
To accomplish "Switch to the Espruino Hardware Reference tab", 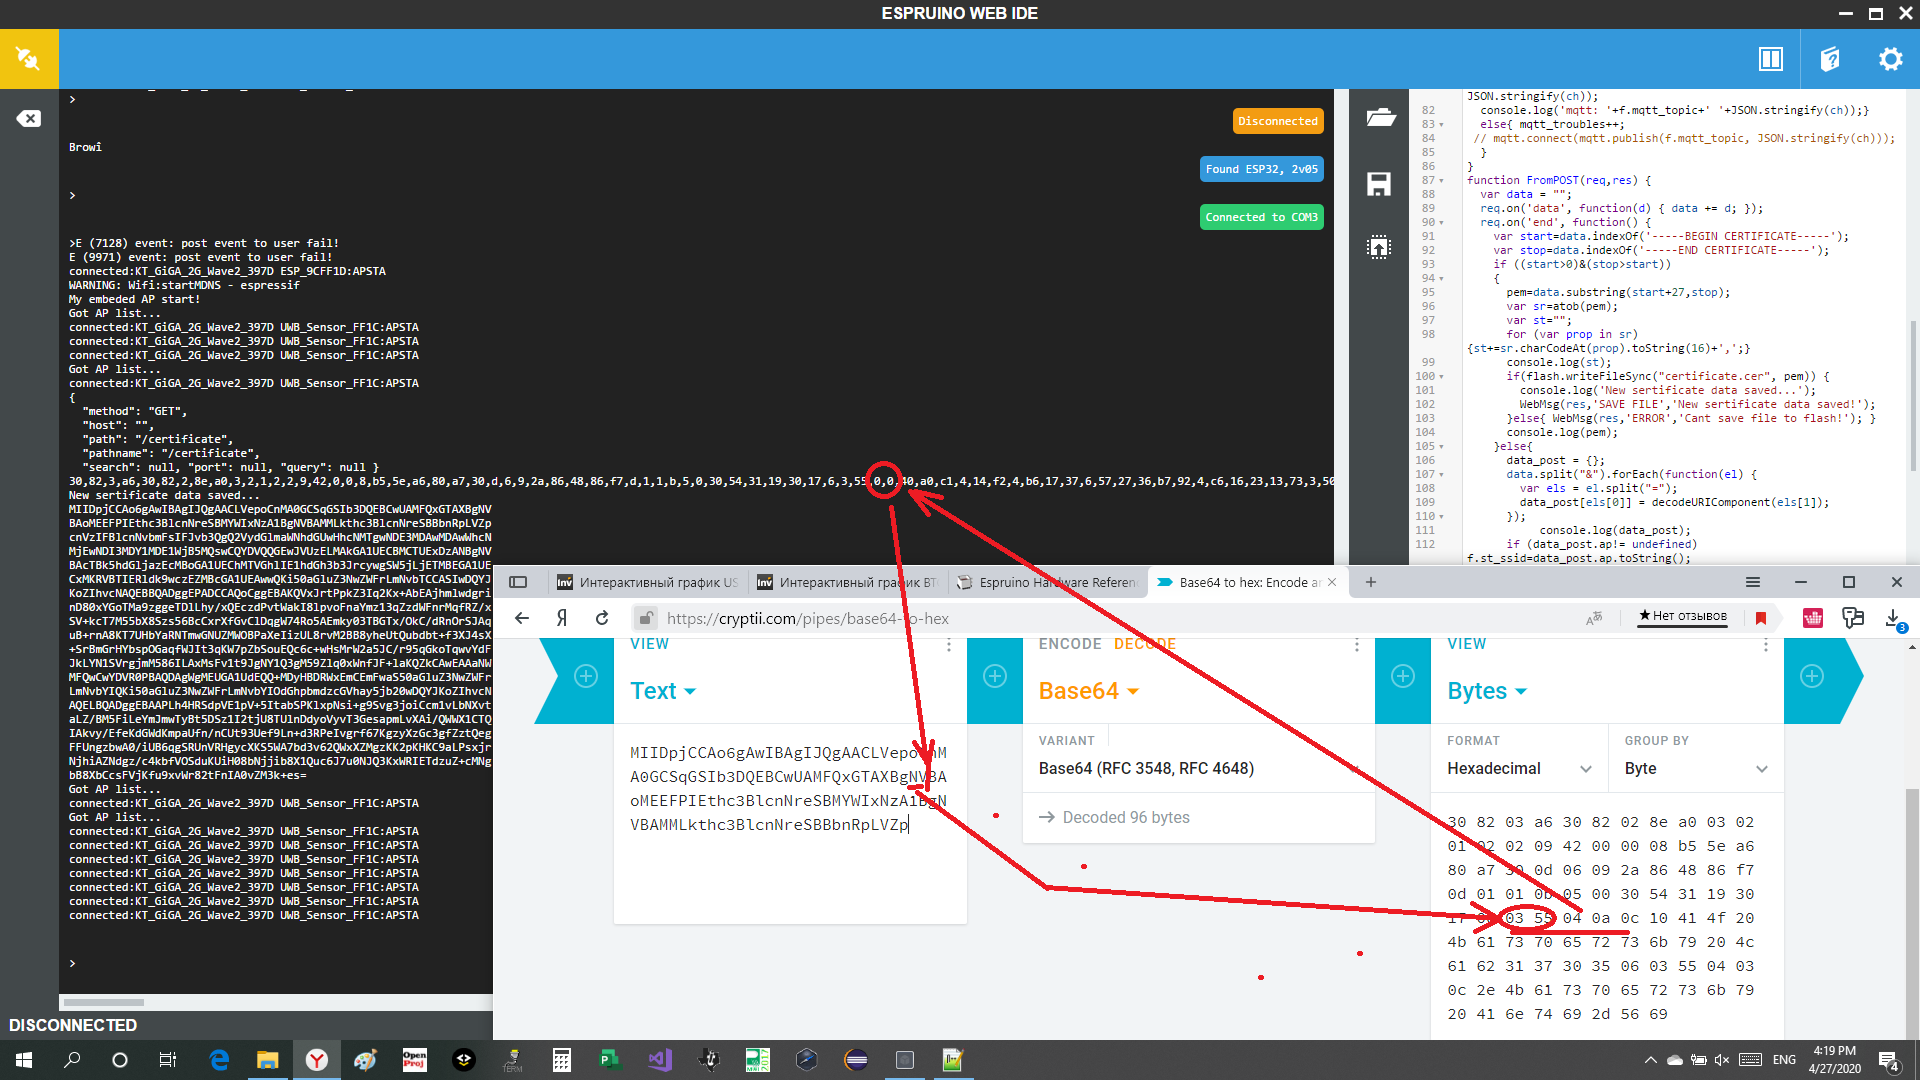I will pos(1046,582).
